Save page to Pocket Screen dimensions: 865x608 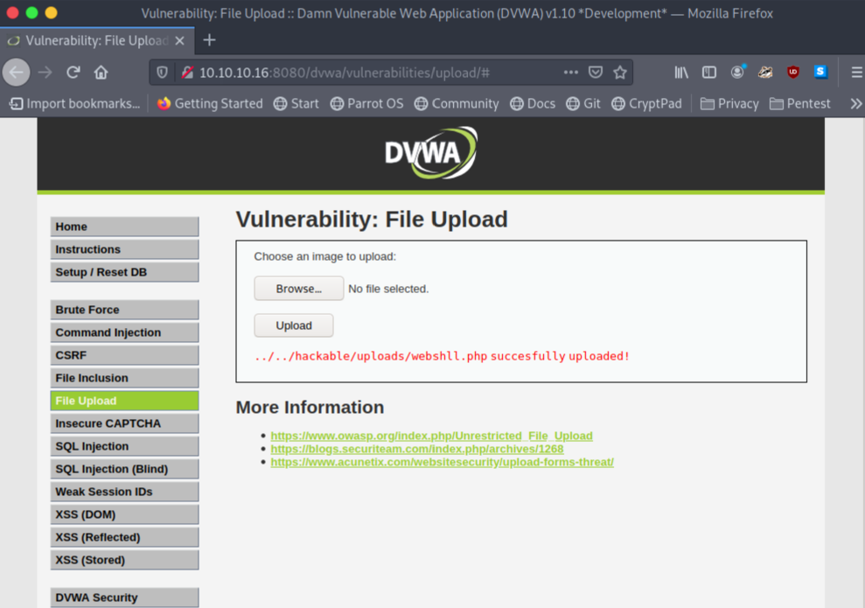pyautogui.click(x=595, y=72)
